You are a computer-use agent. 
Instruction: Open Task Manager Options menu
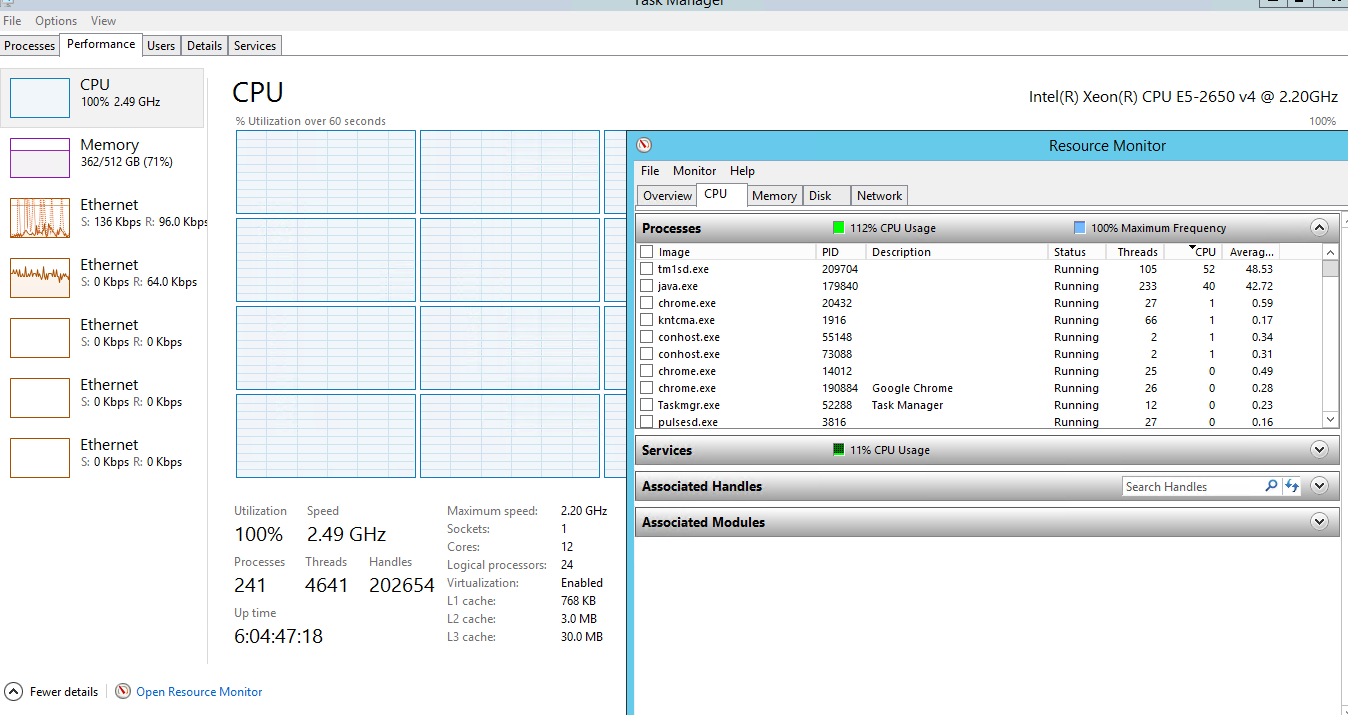tap(56, 20)
